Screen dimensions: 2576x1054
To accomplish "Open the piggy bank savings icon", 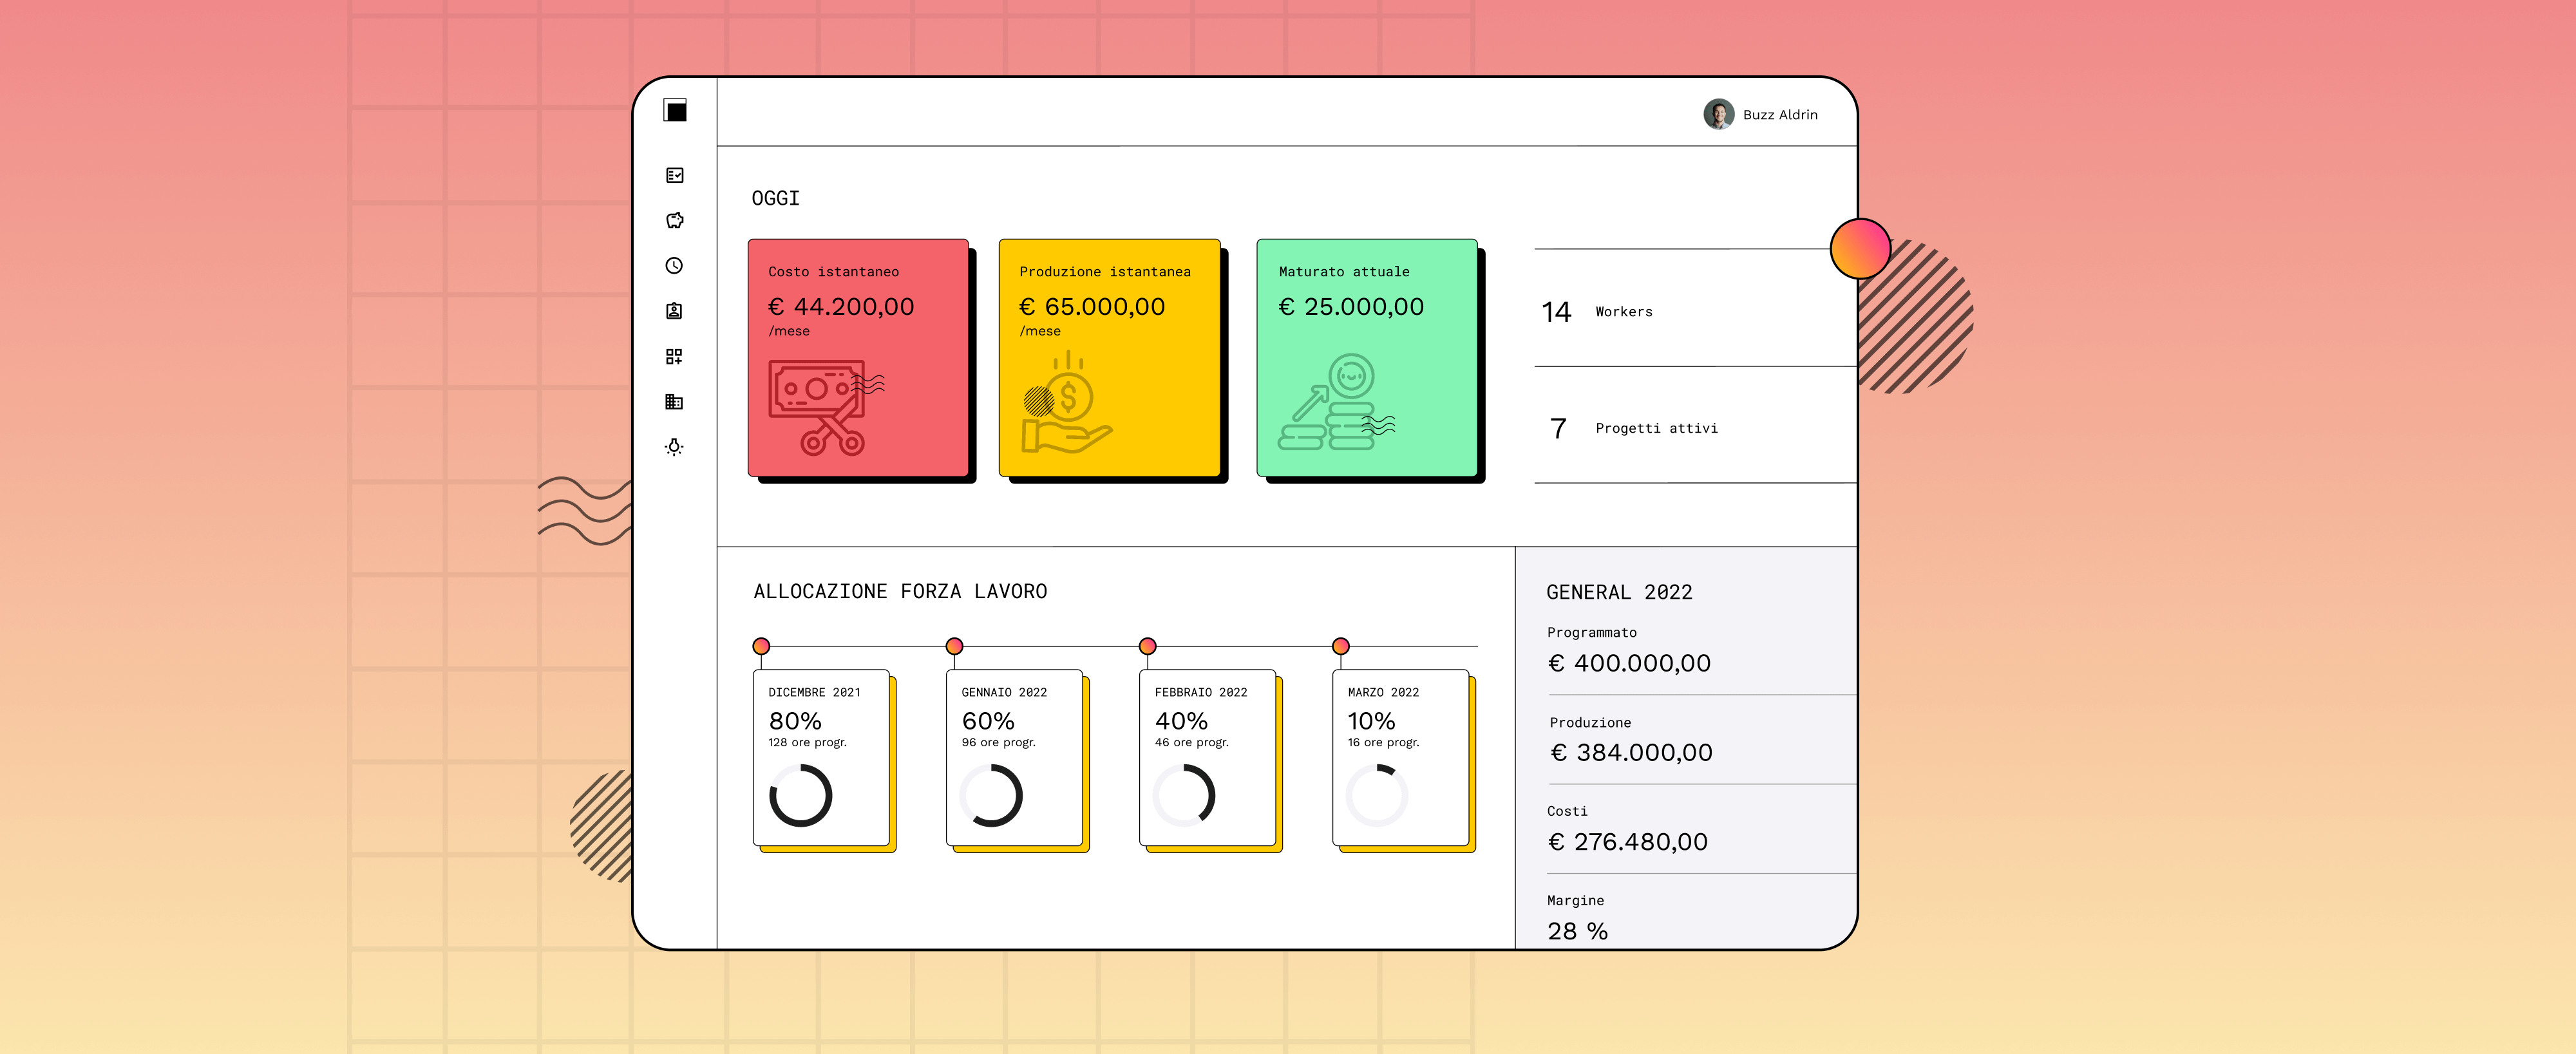I will tap(675, 220).
